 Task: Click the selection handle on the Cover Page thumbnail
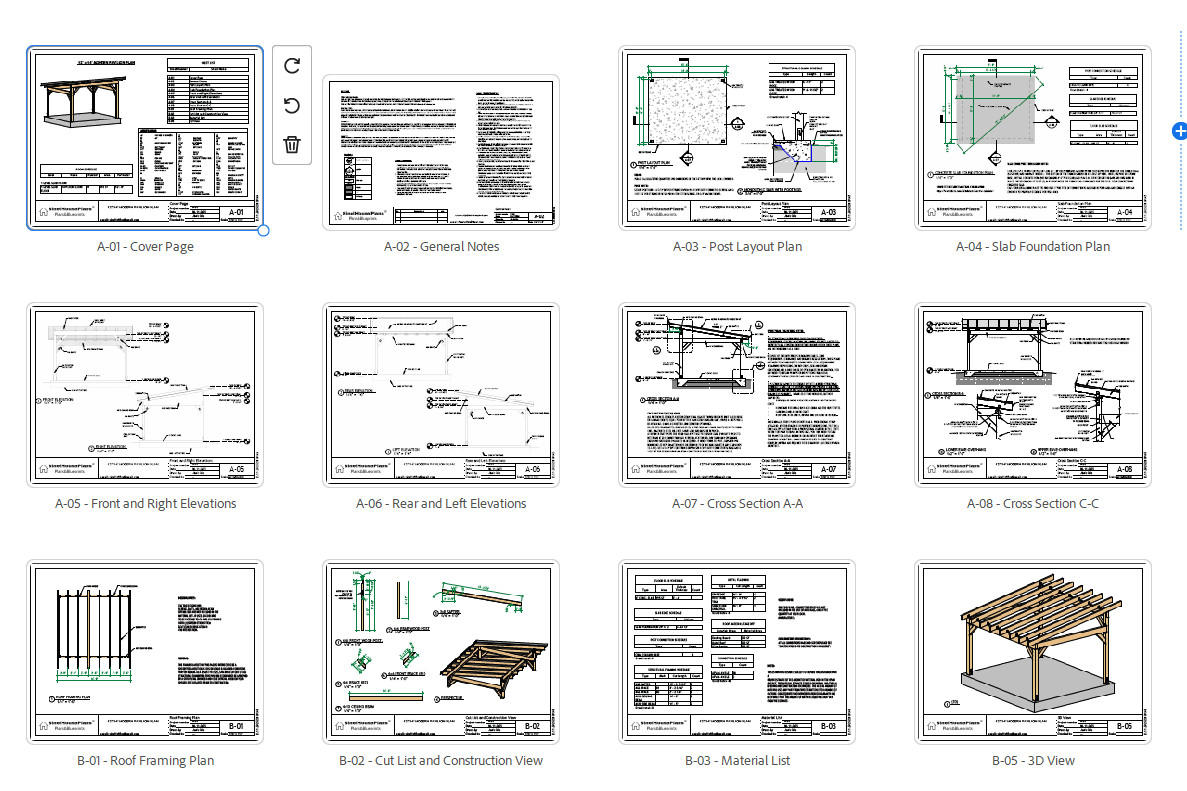[263, 230]
